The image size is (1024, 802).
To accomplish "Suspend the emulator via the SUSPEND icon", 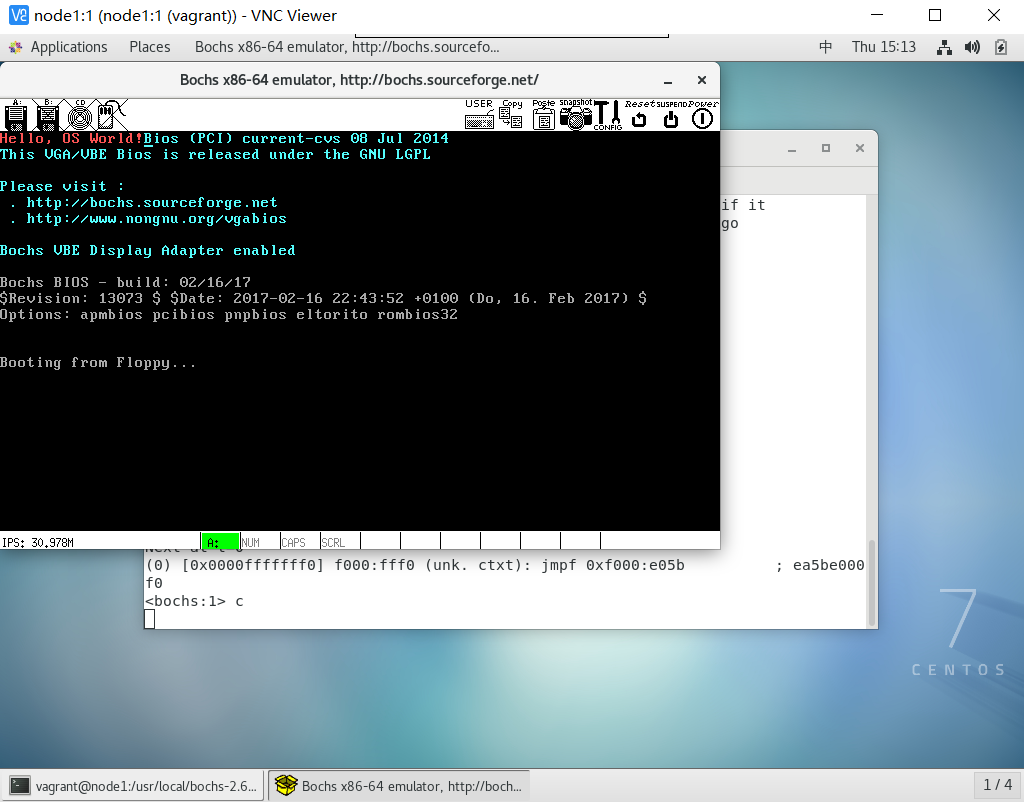I will coord(670,117).
